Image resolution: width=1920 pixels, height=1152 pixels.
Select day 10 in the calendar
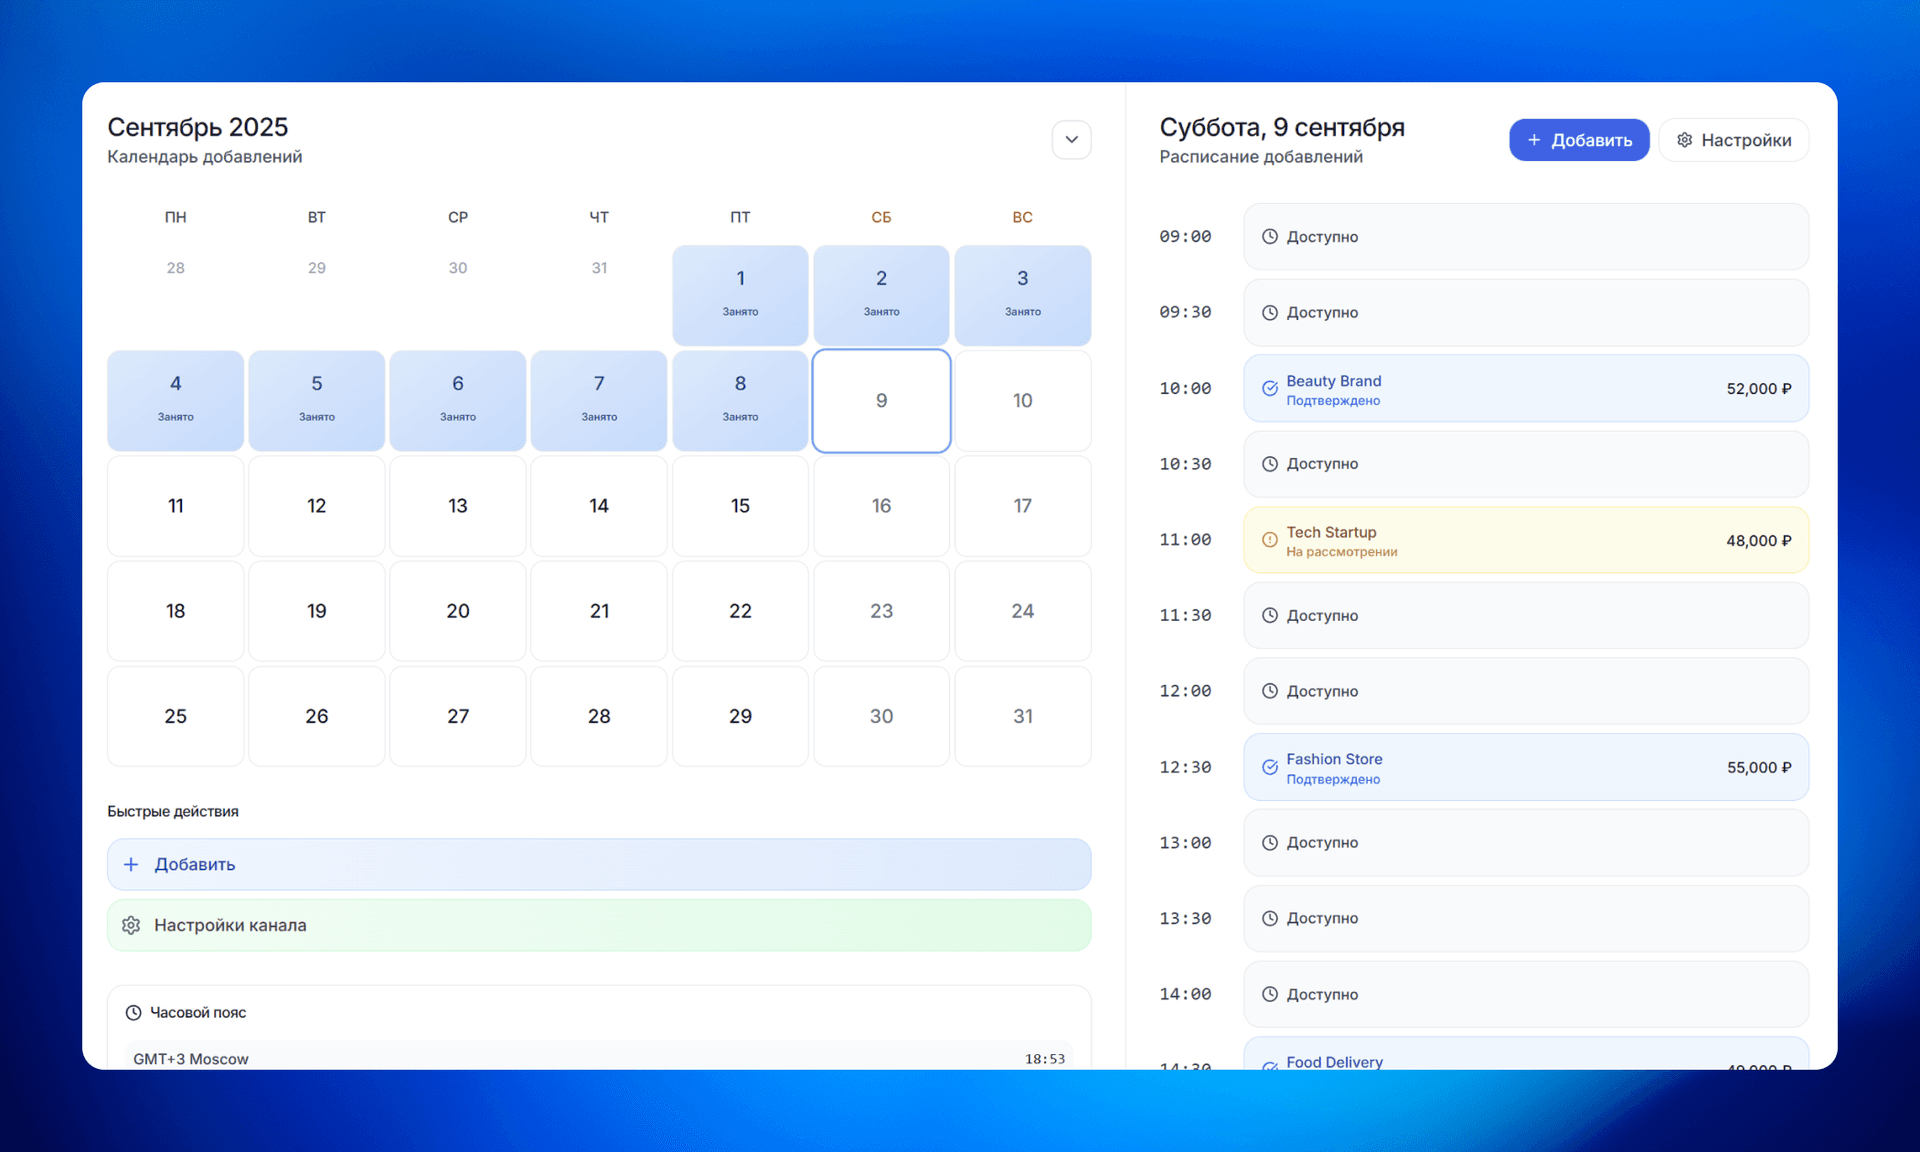1022,401
